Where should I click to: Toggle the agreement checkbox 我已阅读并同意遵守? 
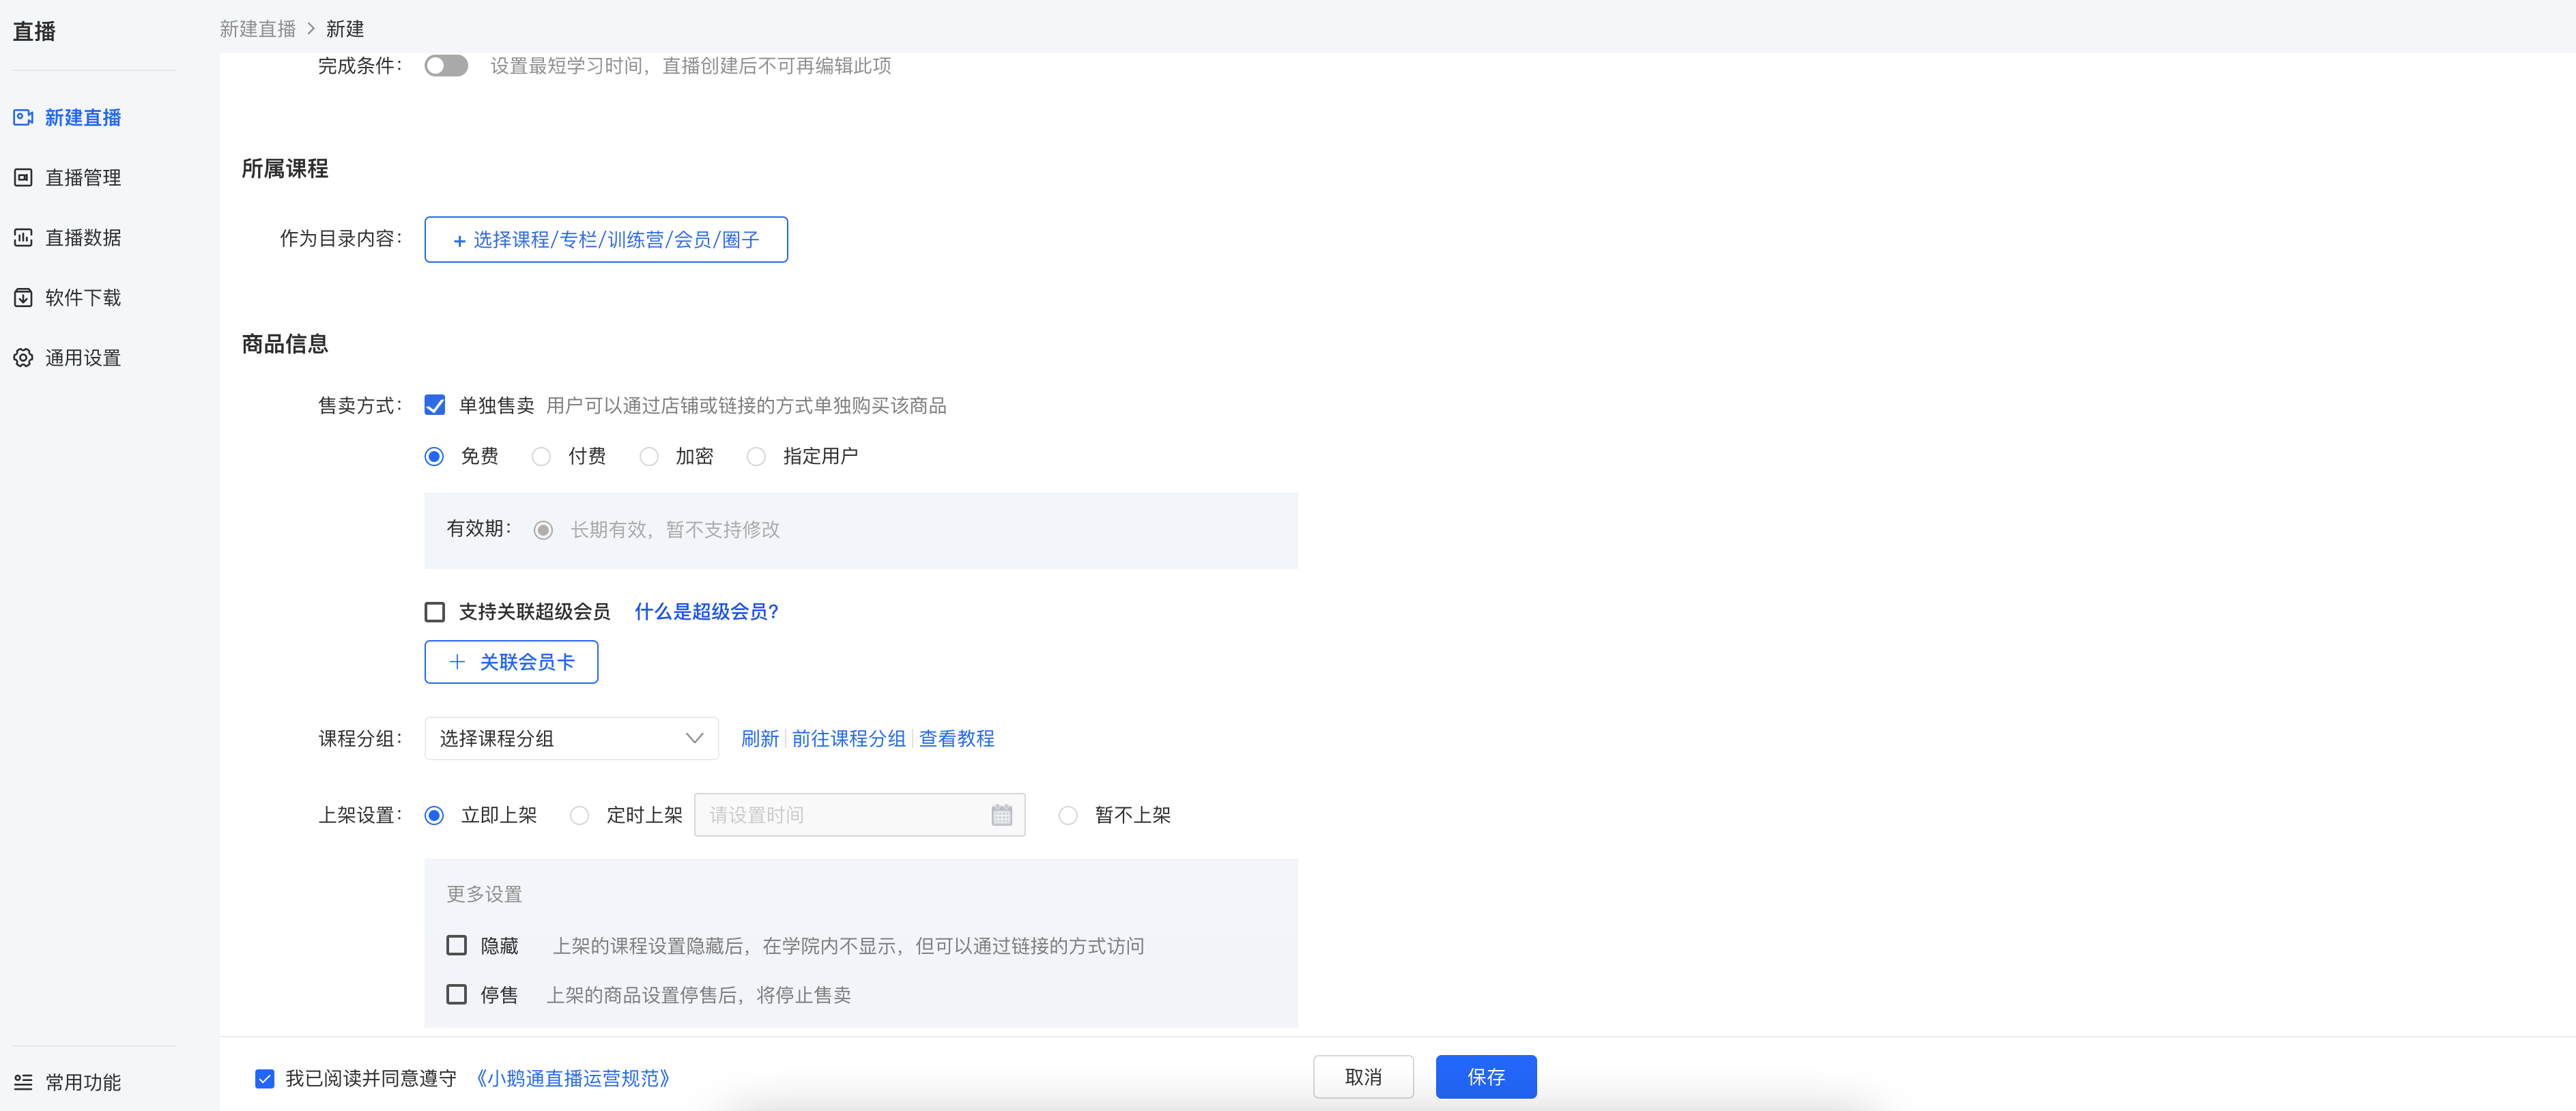pos(265,1079)
